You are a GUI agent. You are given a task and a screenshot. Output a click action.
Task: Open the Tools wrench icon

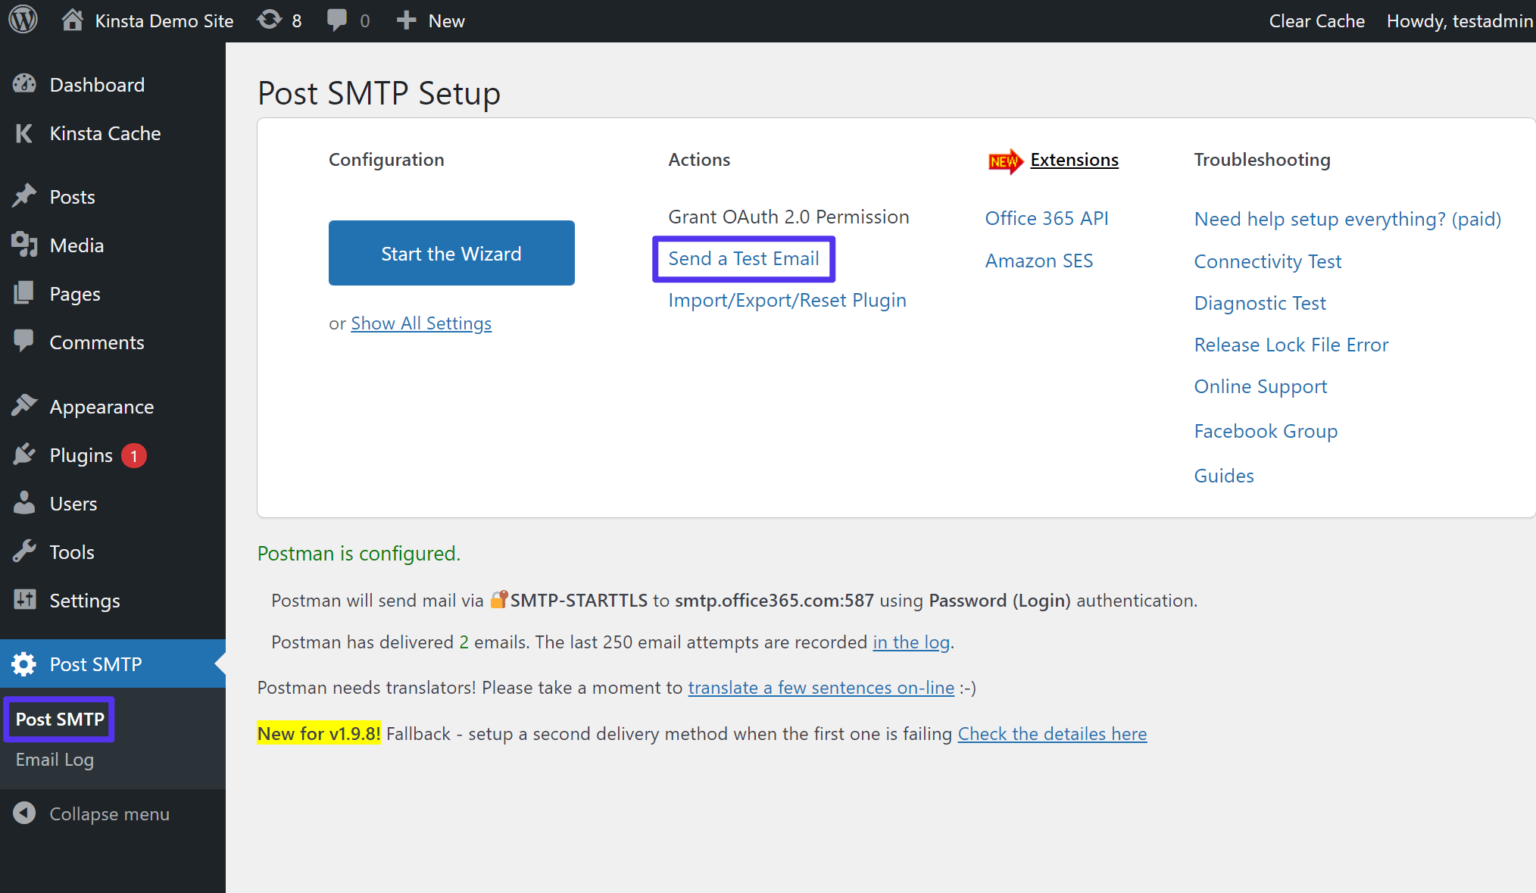(x=24, y=551)
